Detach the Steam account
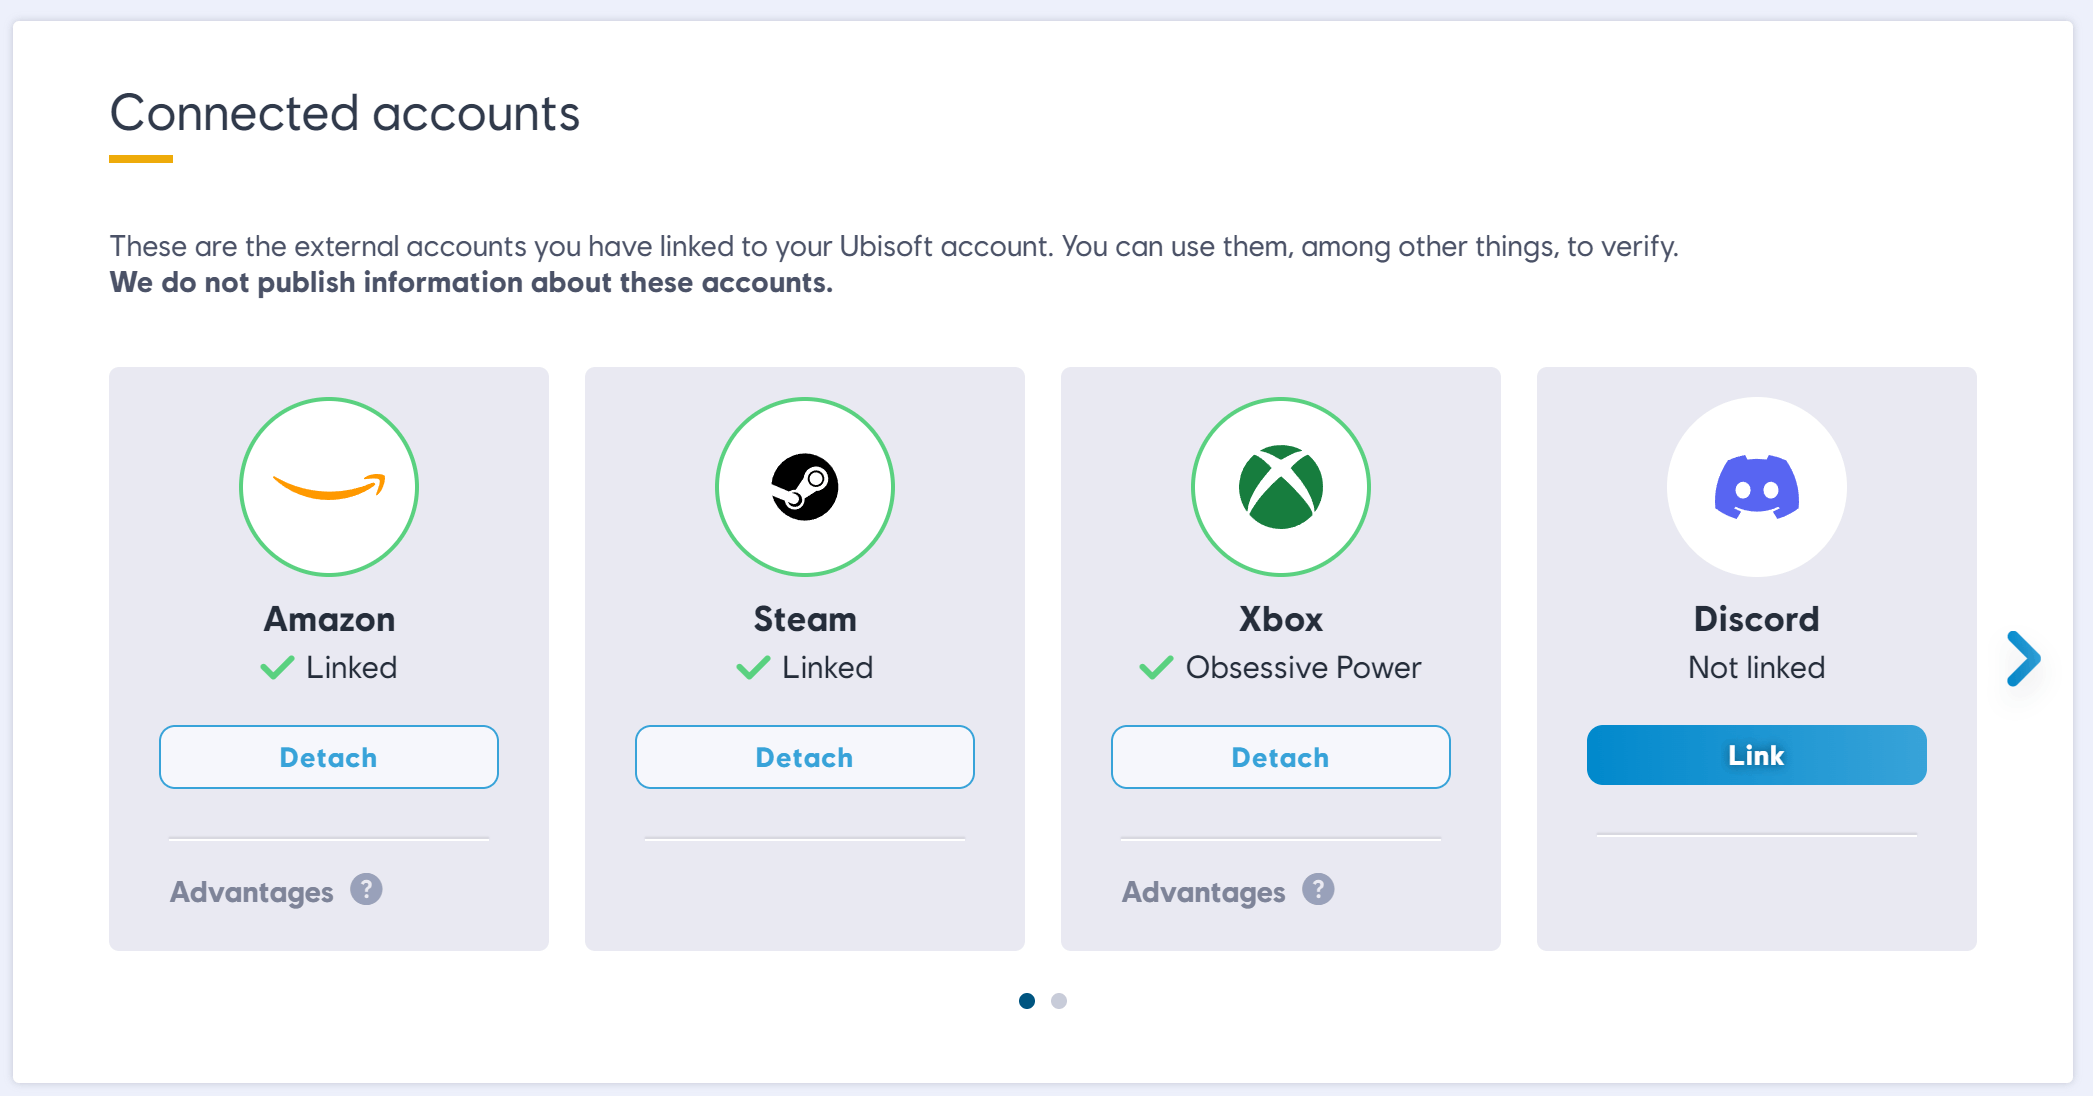This screenshot has height=1096, width=2093. [x=805, y=757]
